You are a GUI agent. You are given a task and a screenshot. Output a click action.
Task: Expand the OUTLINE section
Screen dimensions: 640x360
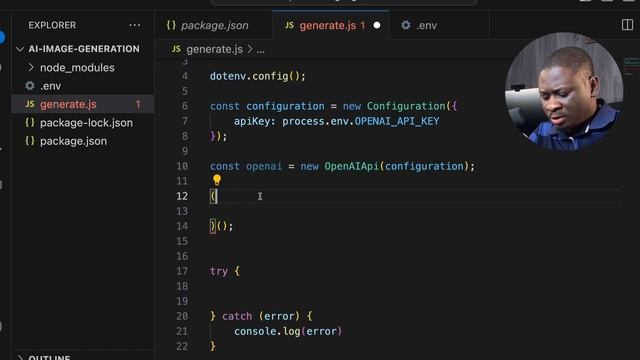pos(20,358)
